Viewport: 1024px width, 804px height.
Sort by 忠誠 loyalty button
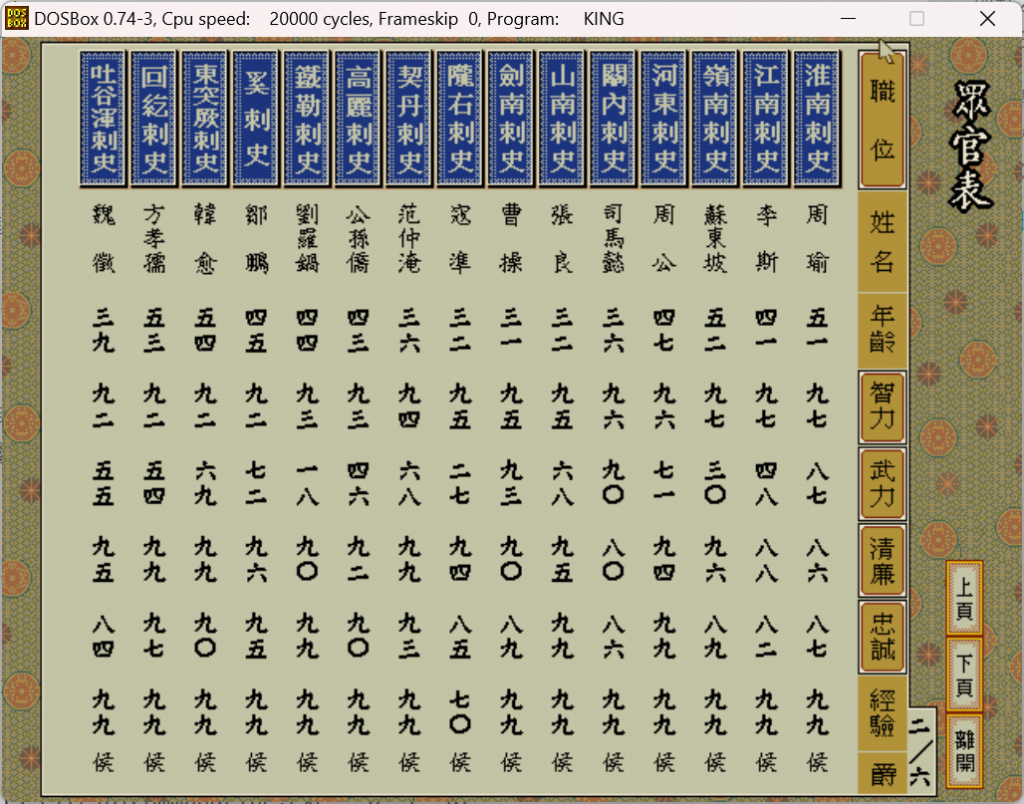(x=882, y=636)
